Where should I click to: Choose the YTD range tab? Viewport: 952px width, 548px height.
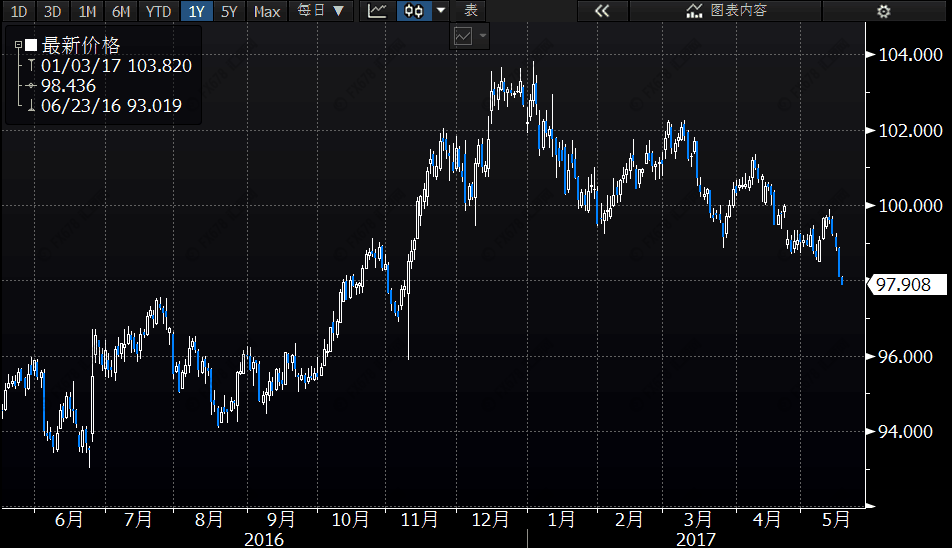click(x=158, y=11)
